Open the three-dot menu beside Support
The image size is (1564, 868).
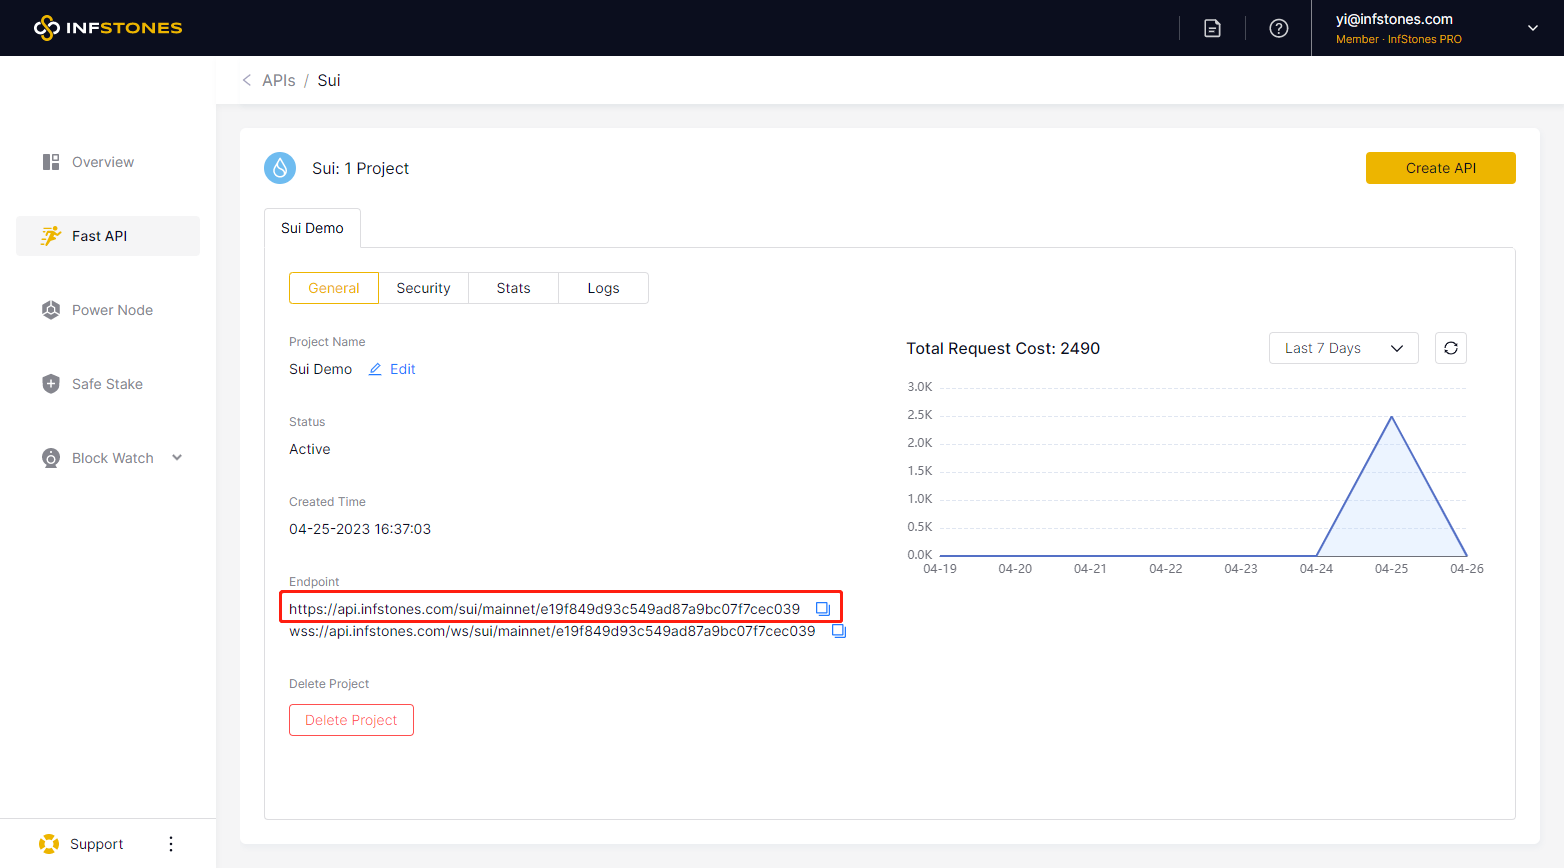171,844
